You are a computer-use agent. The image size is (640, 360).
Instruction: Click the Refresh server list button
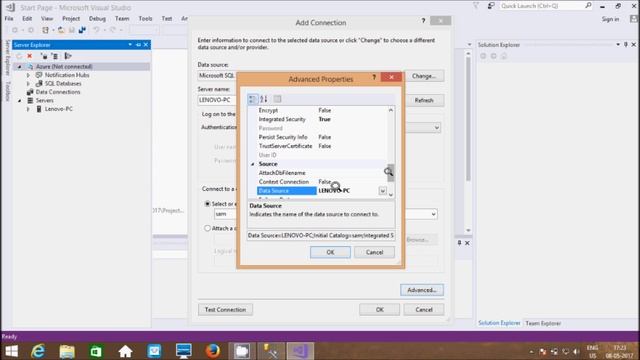tap(424, 100)
